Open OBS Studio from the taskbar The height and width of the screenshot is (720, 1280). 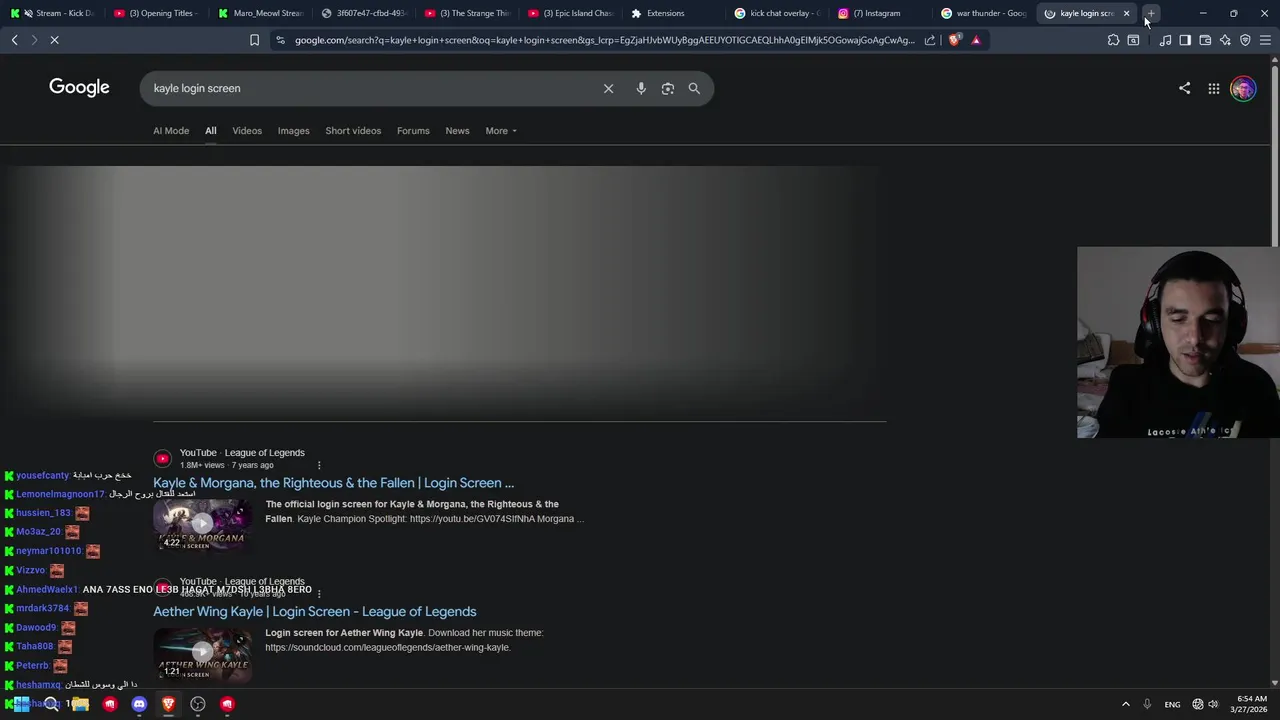click(198, 704)
